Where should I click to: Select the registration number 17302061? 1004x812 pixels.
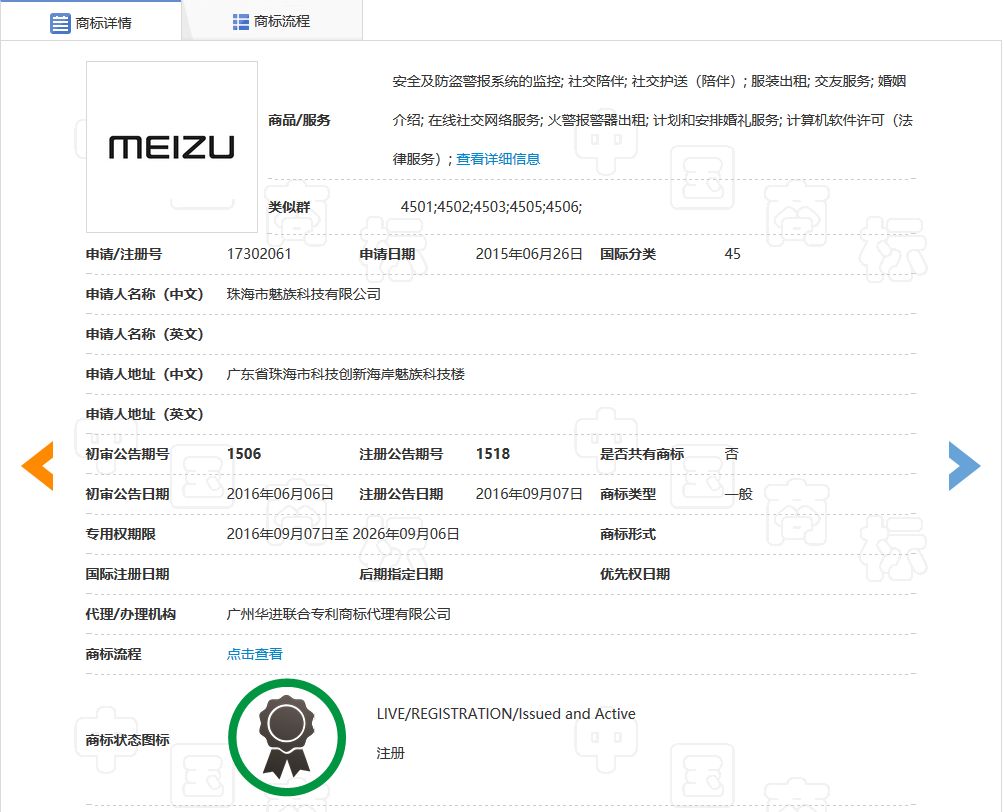click(x=259, y=254)
